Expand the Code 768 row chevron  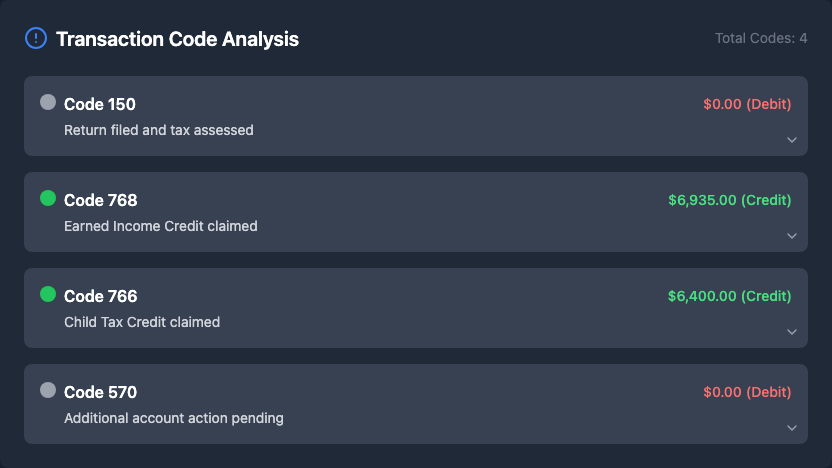[x=792, y=236]
